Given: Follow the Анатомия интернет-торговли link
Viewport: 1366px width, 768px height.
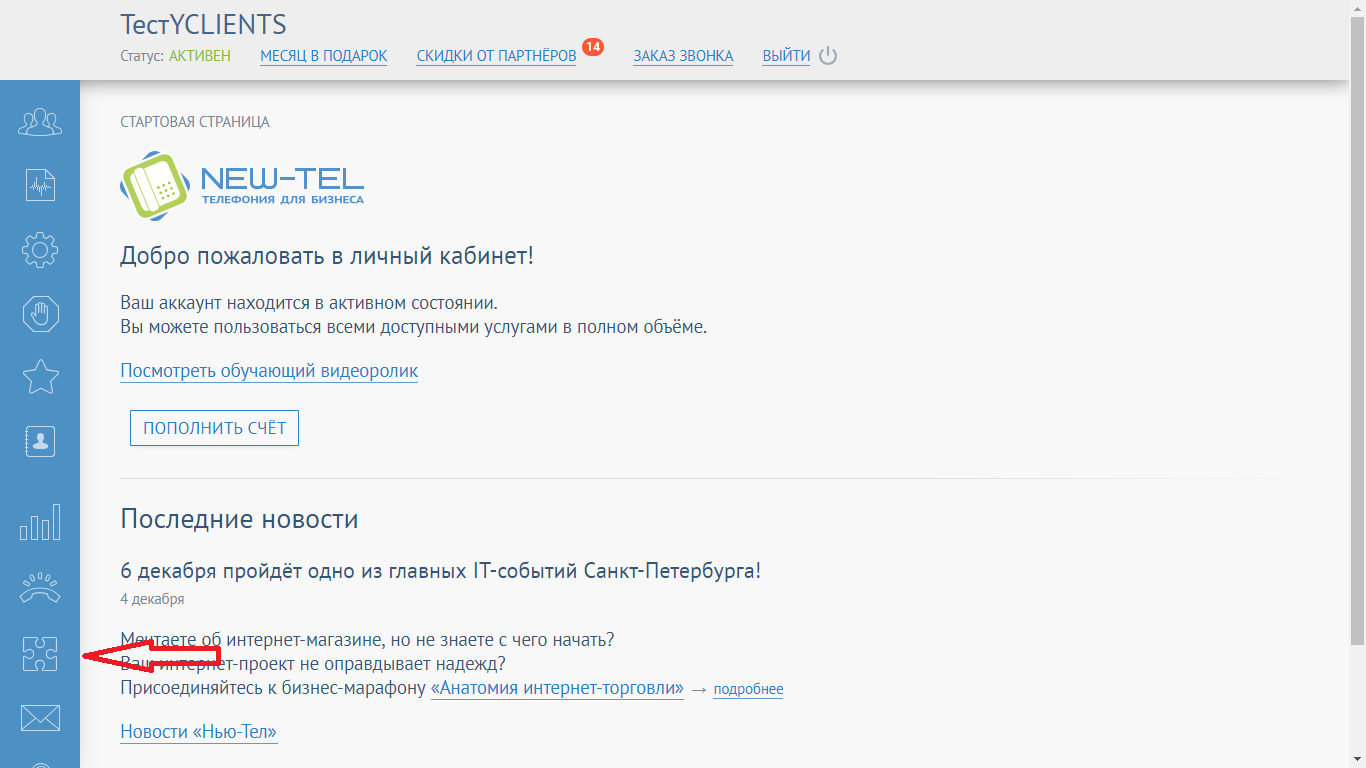Looking at the screenshot, I should click(557, 688).
